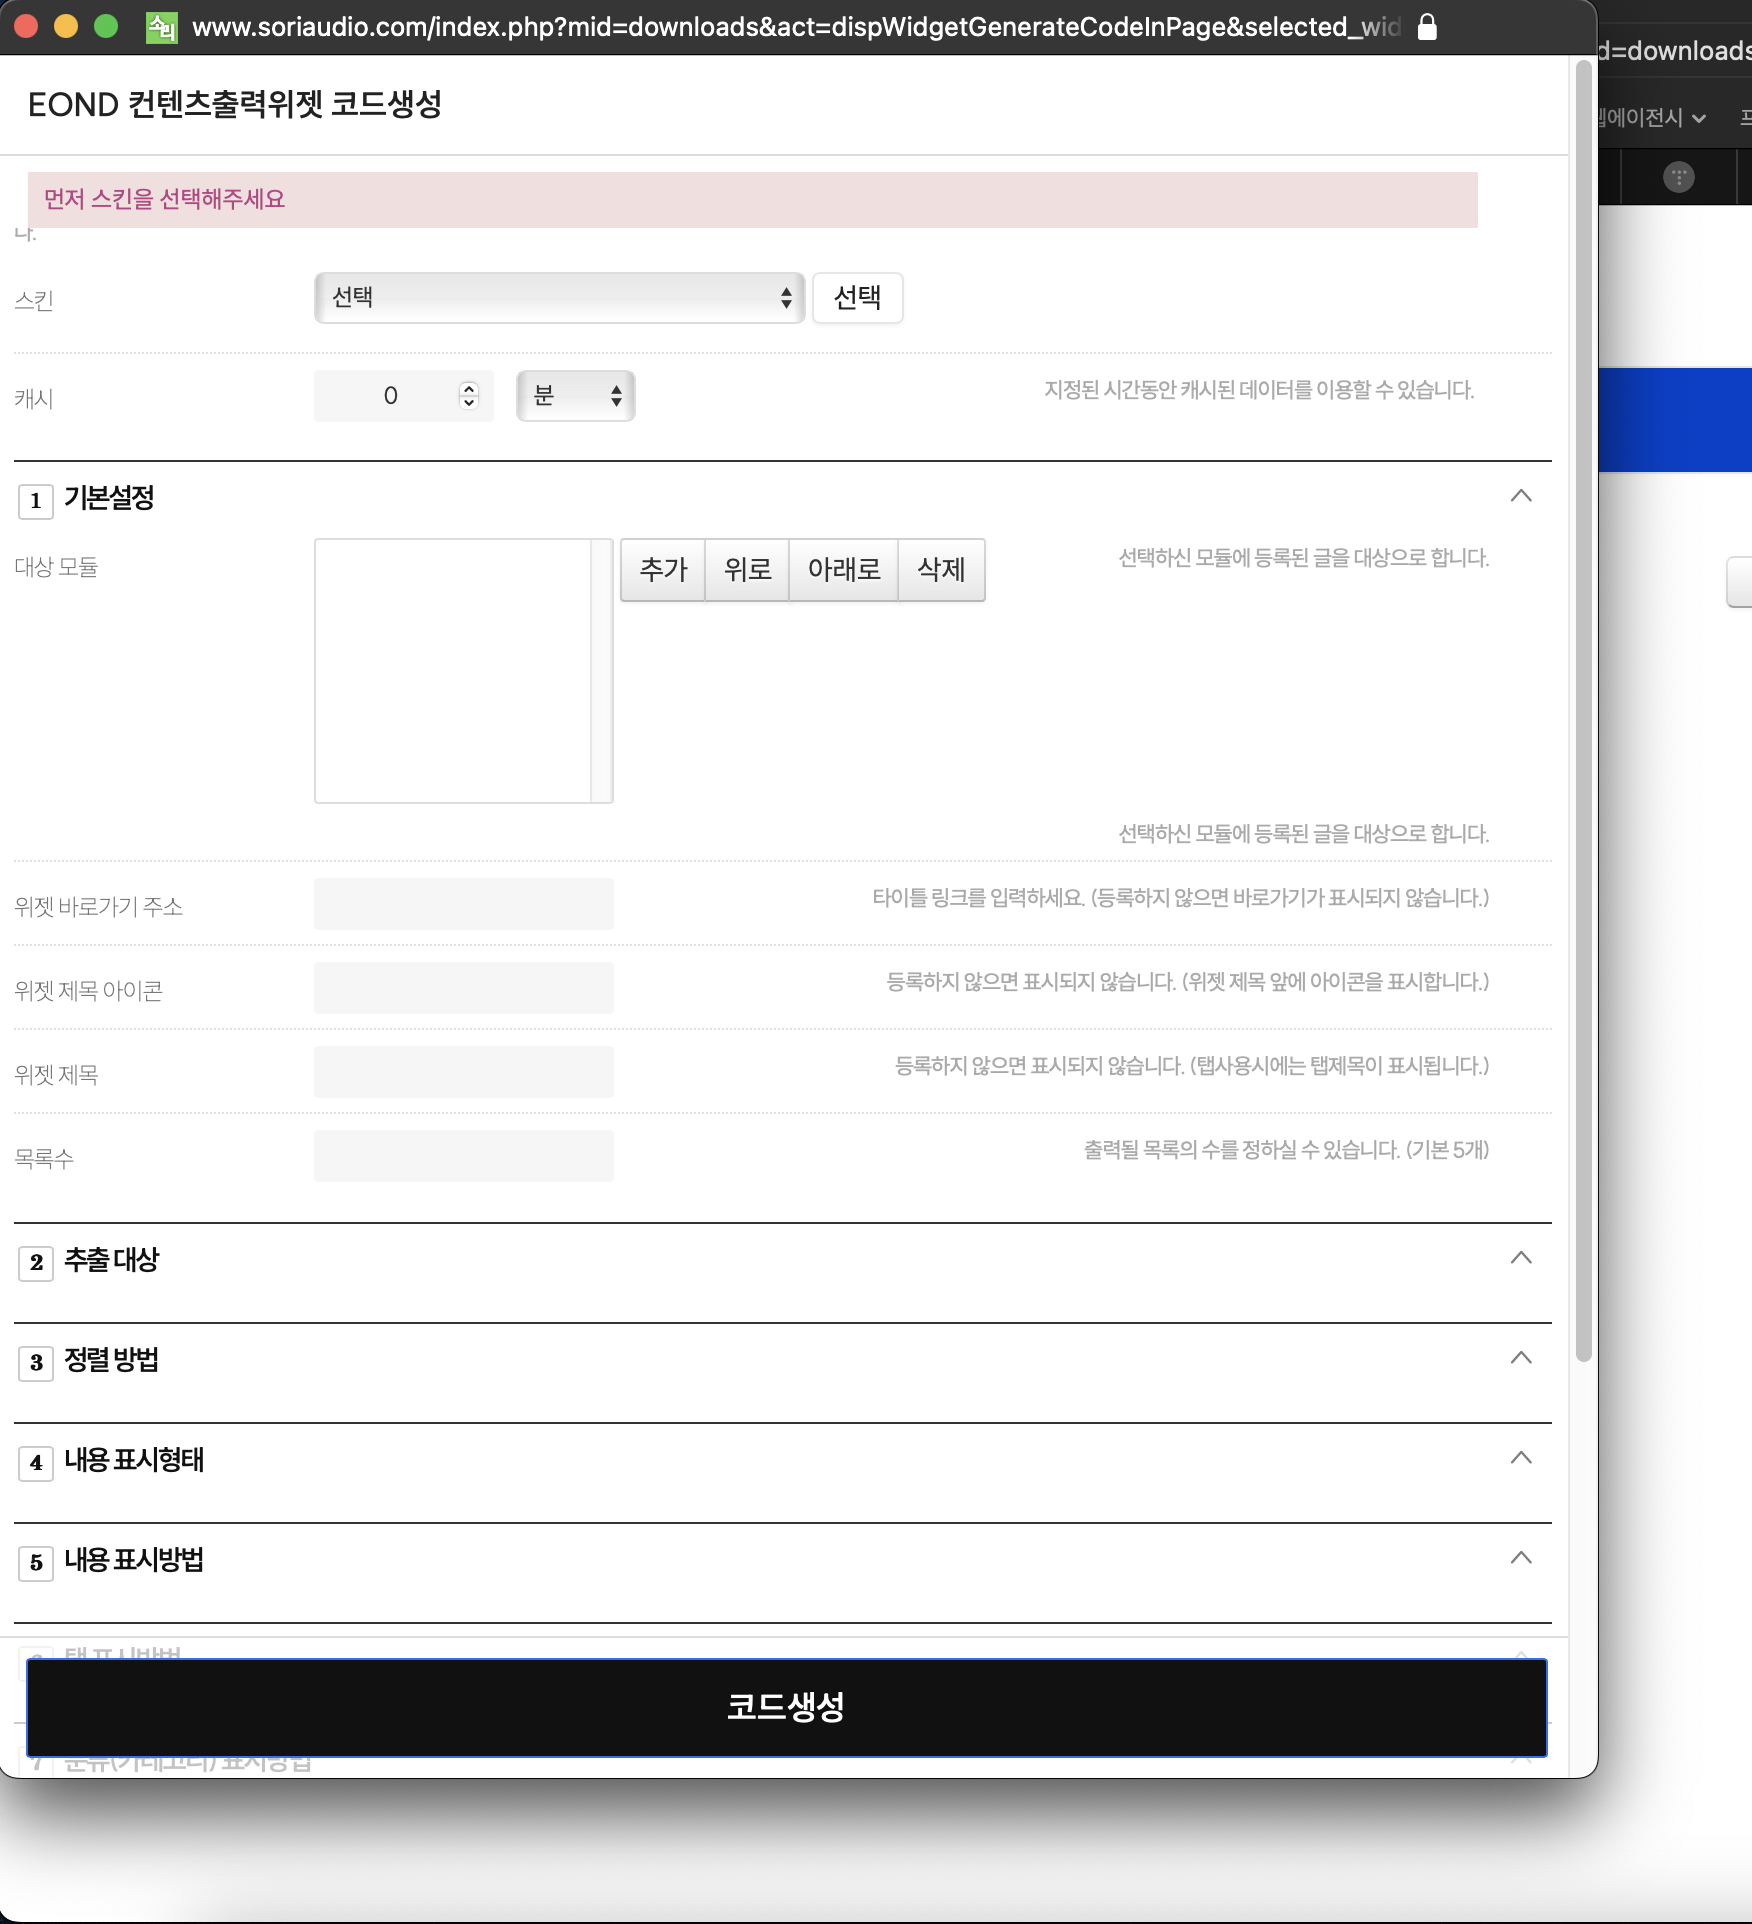
Task: Click the blue banner in background window
Action: [1675, 420]
